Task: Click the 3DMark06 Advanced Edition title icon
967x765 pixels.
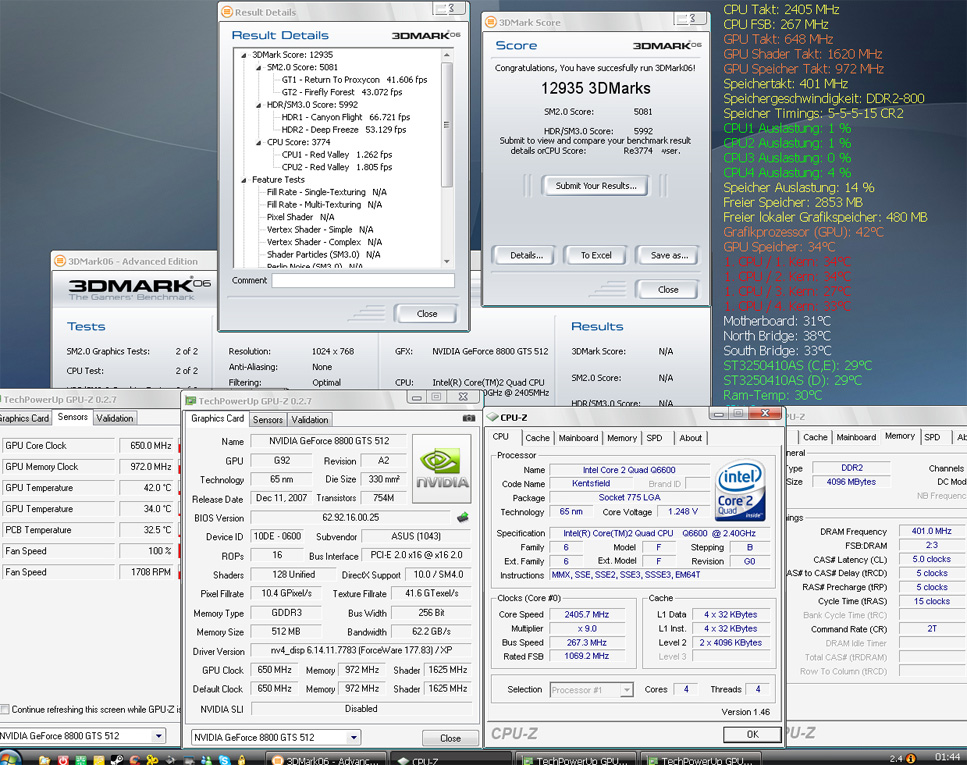Action: click(60, 261)
